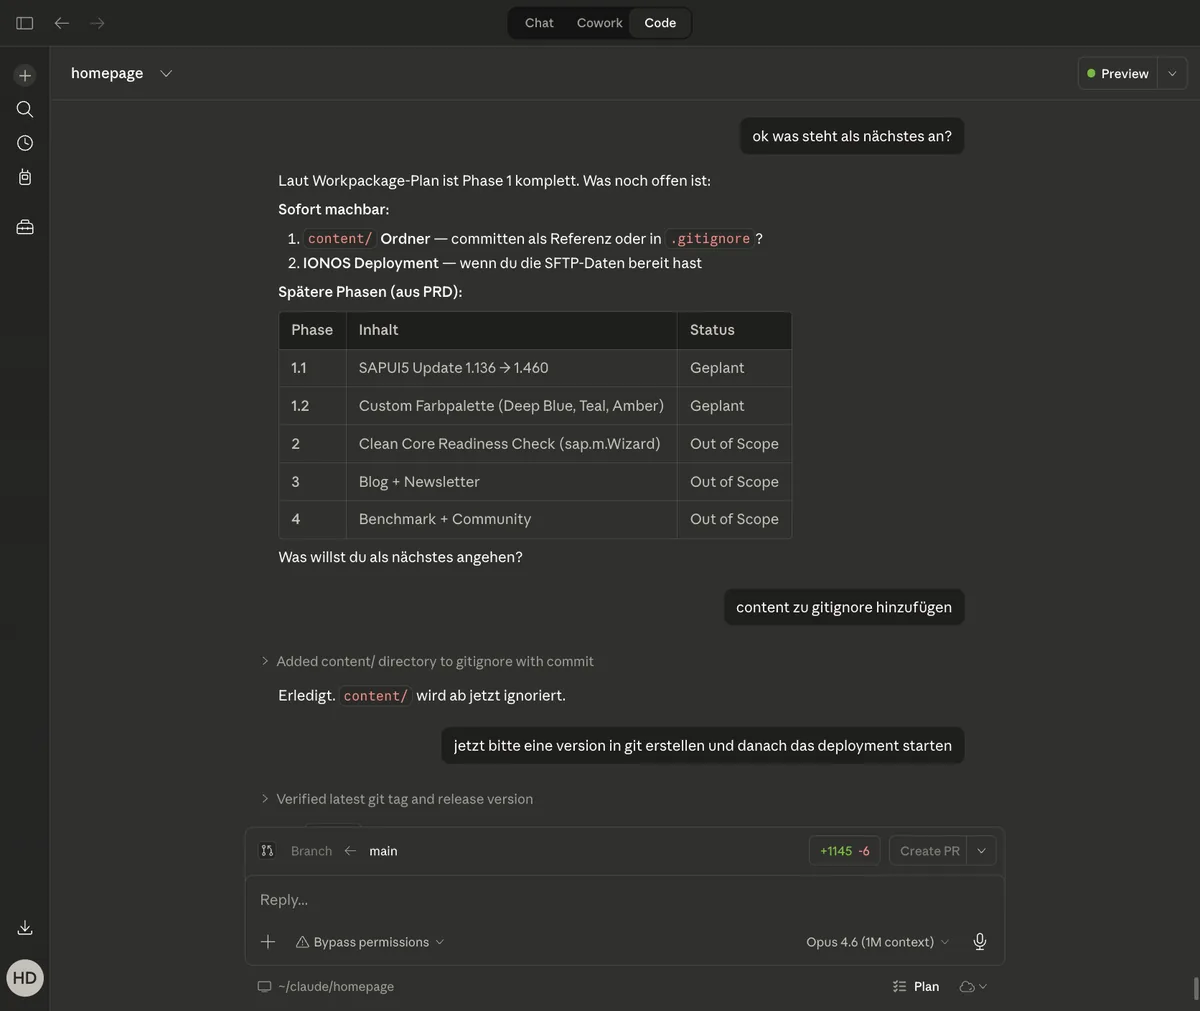This screenshot has width=1200, height=1011.
Task: Open the search icon in the sidebar
Action: pos(24,109)
